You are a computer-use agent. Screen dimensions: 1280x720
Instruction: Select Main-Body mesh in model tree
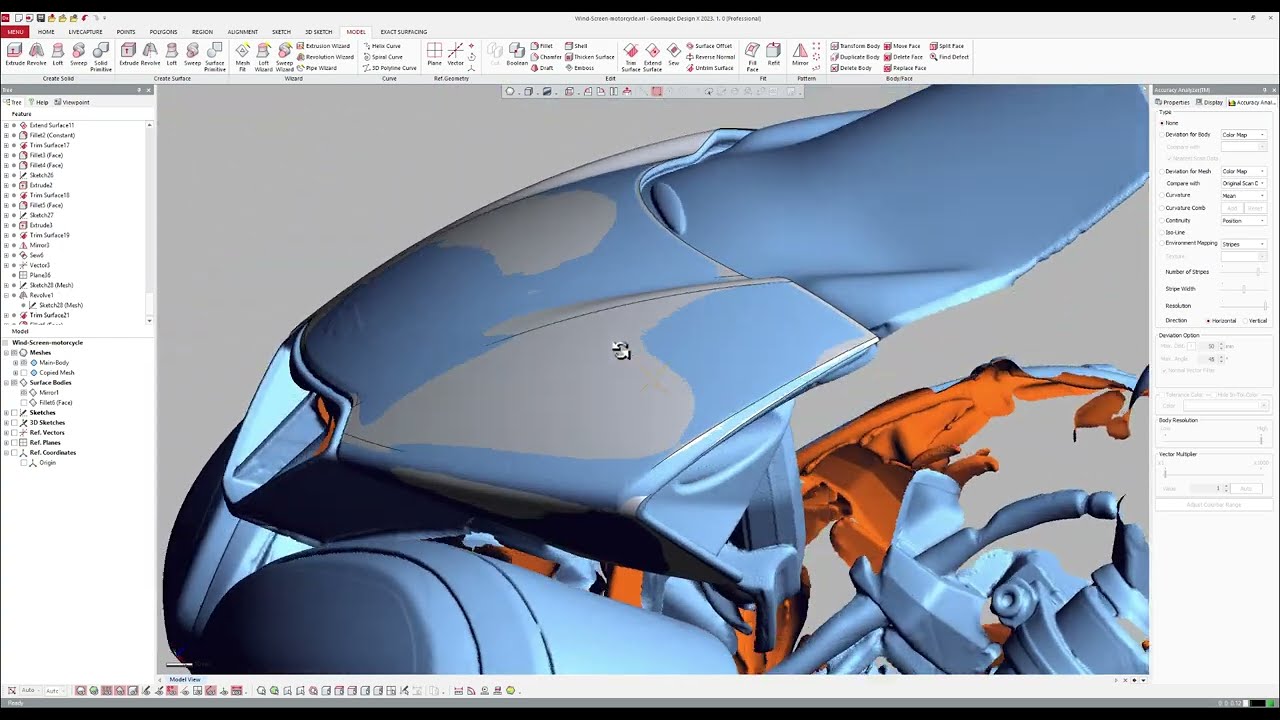[x=54, y=362]
